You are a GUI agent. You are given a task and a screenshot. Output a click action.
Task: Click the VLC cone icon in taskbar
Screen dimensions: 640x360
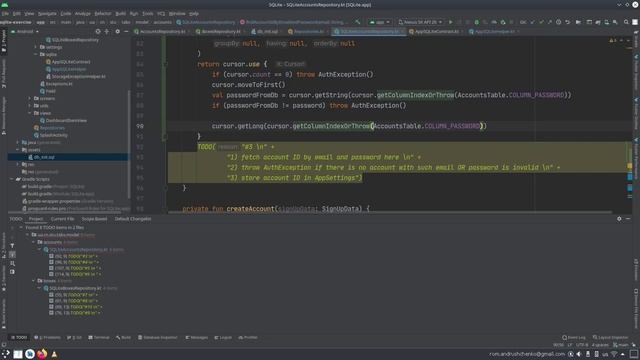[54, 354]
